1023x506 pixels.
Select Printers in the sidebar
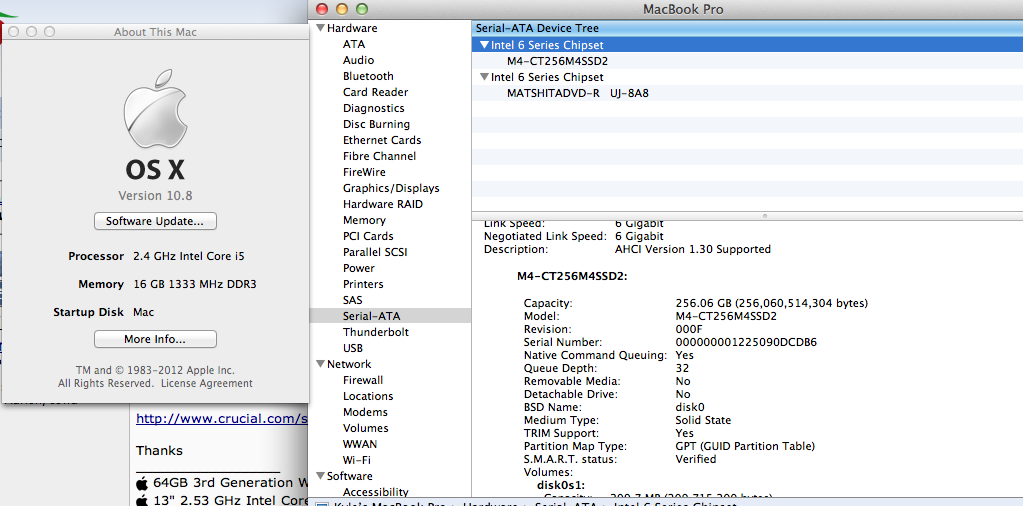tap(363, 284)
